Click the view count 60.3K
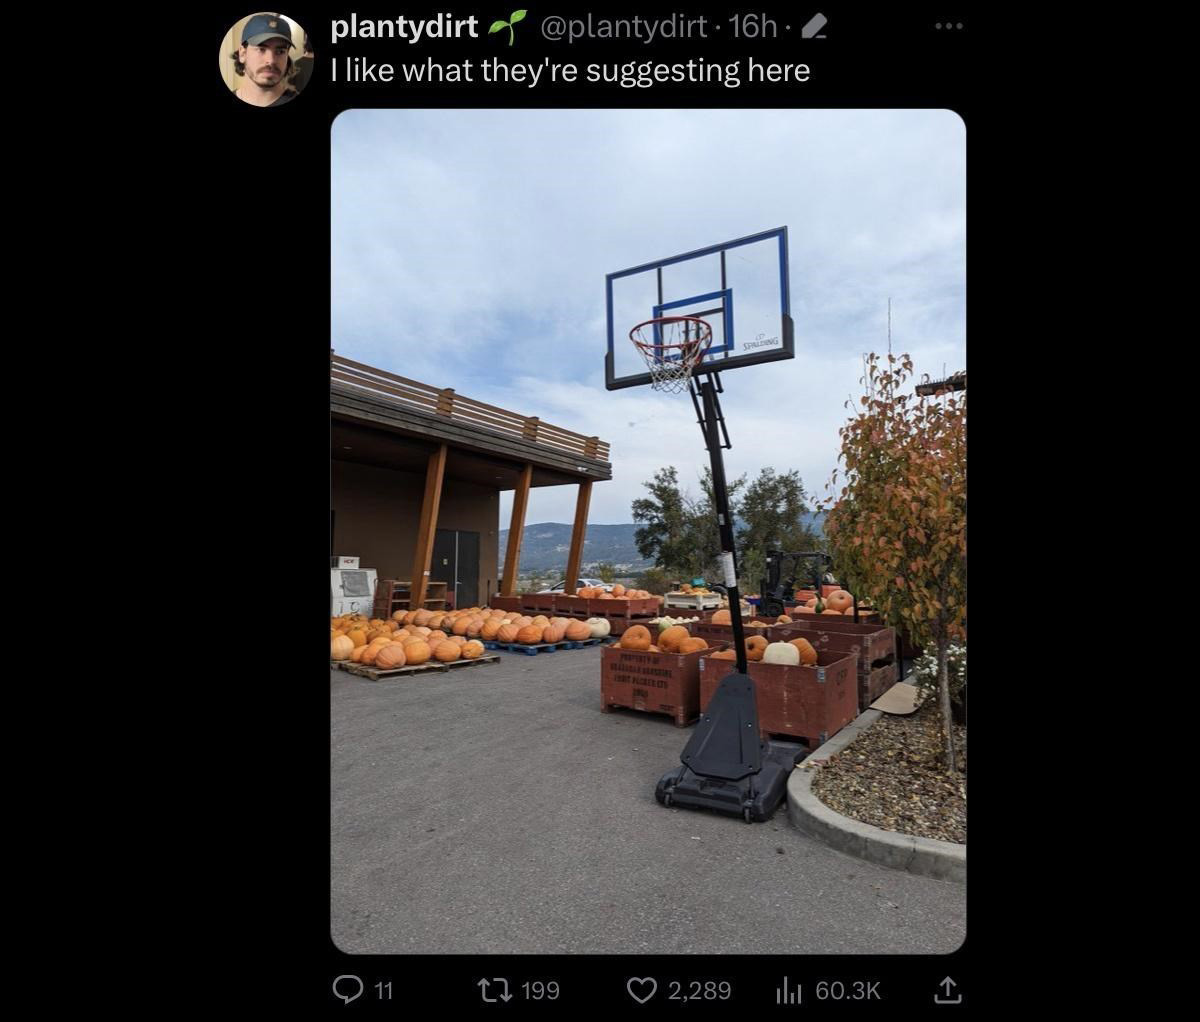This screenshot has height=1022, width=1200. click(848, 991)
